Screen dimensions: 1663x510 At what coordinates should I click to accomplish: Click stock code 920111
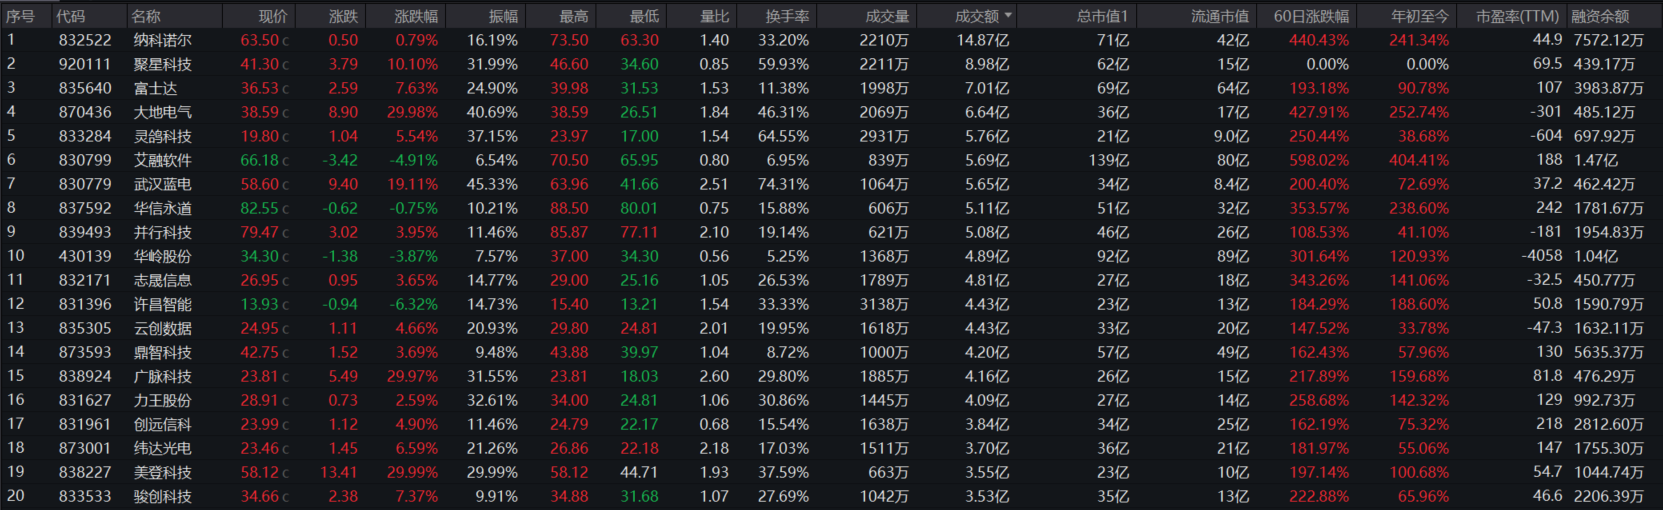tap(85, 64)
